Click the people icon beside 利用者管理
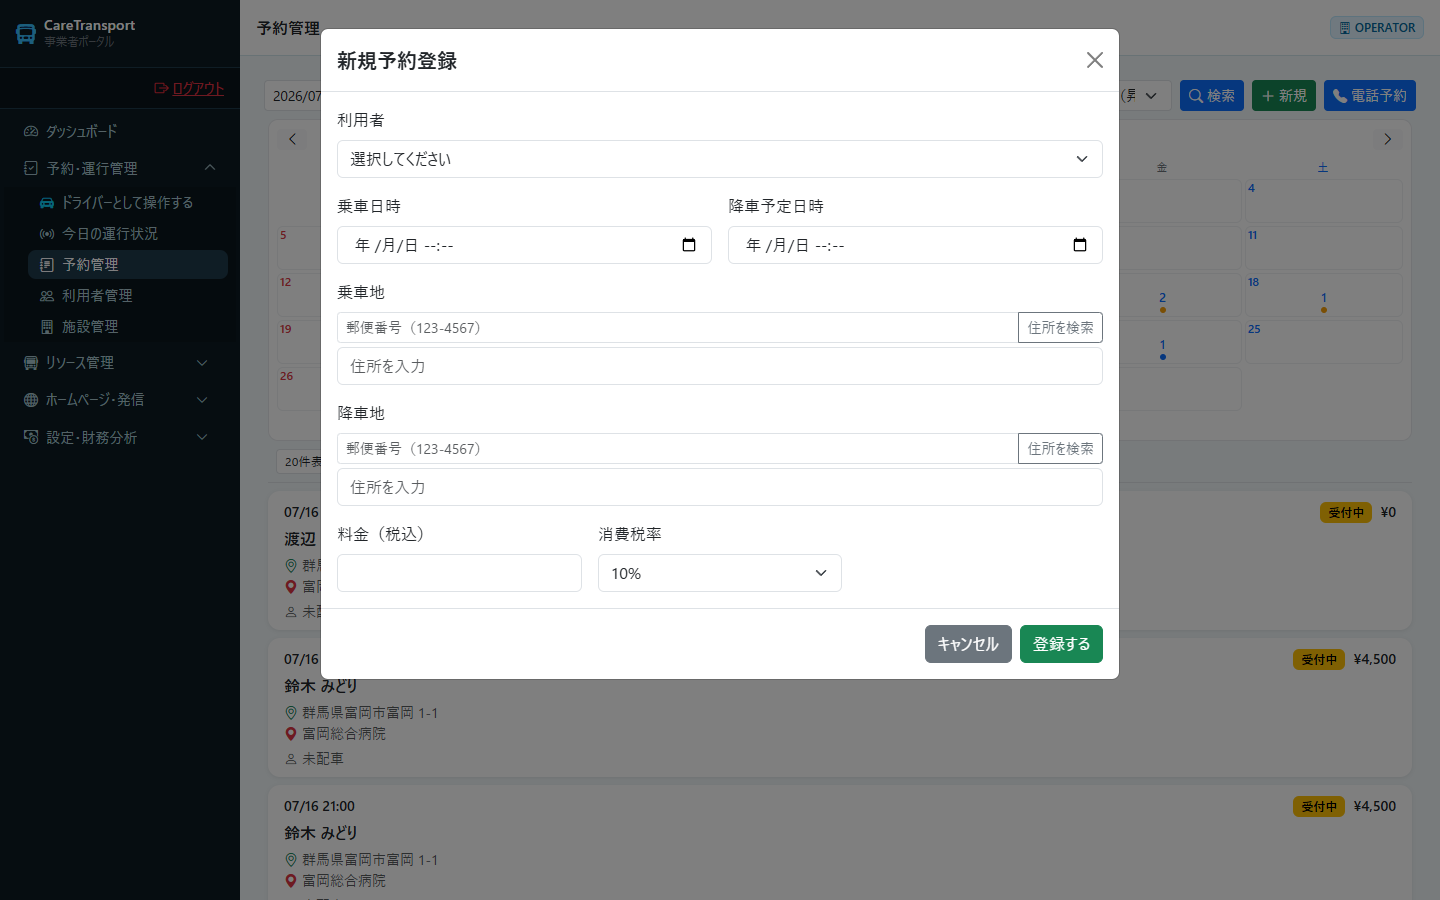Image resolution: width=1440 pixels, height=900 pixels. click(47, 295)
